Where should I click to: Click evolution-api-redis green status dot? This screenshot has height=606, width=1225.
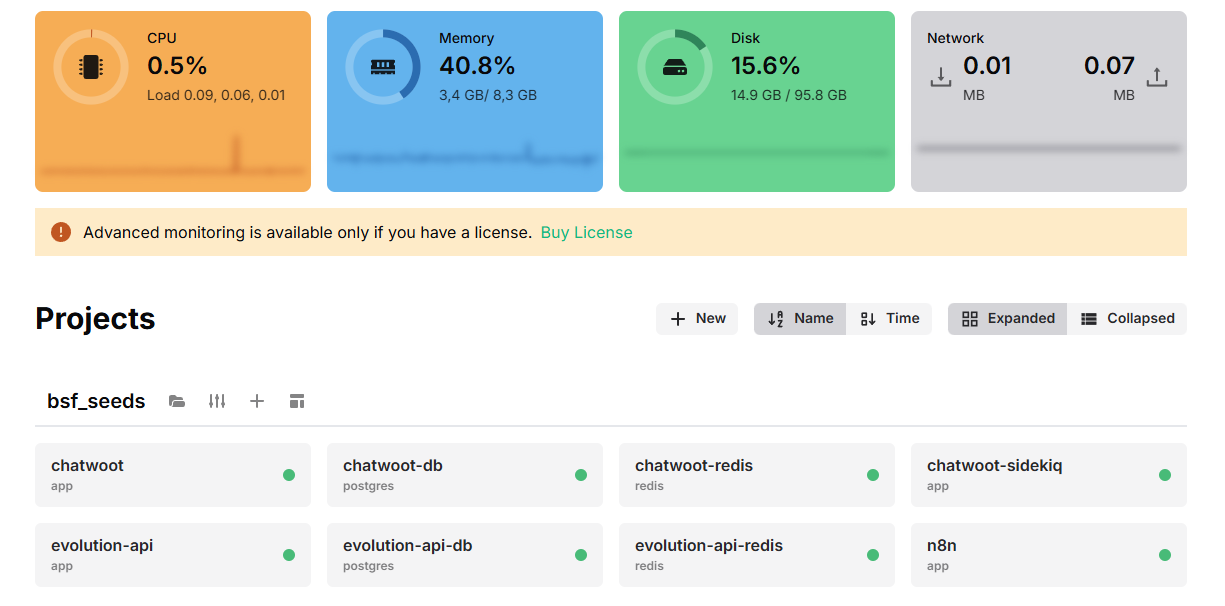873,555
